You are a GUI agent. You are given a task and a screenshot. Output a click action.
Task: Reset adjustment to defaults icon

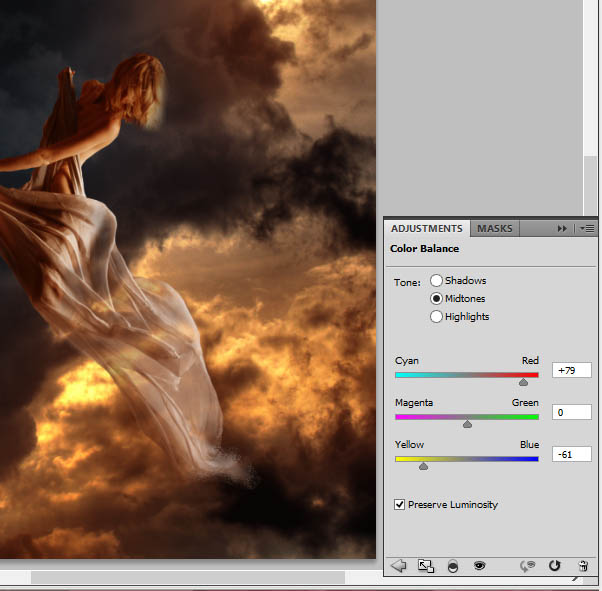tap(555, 566)
